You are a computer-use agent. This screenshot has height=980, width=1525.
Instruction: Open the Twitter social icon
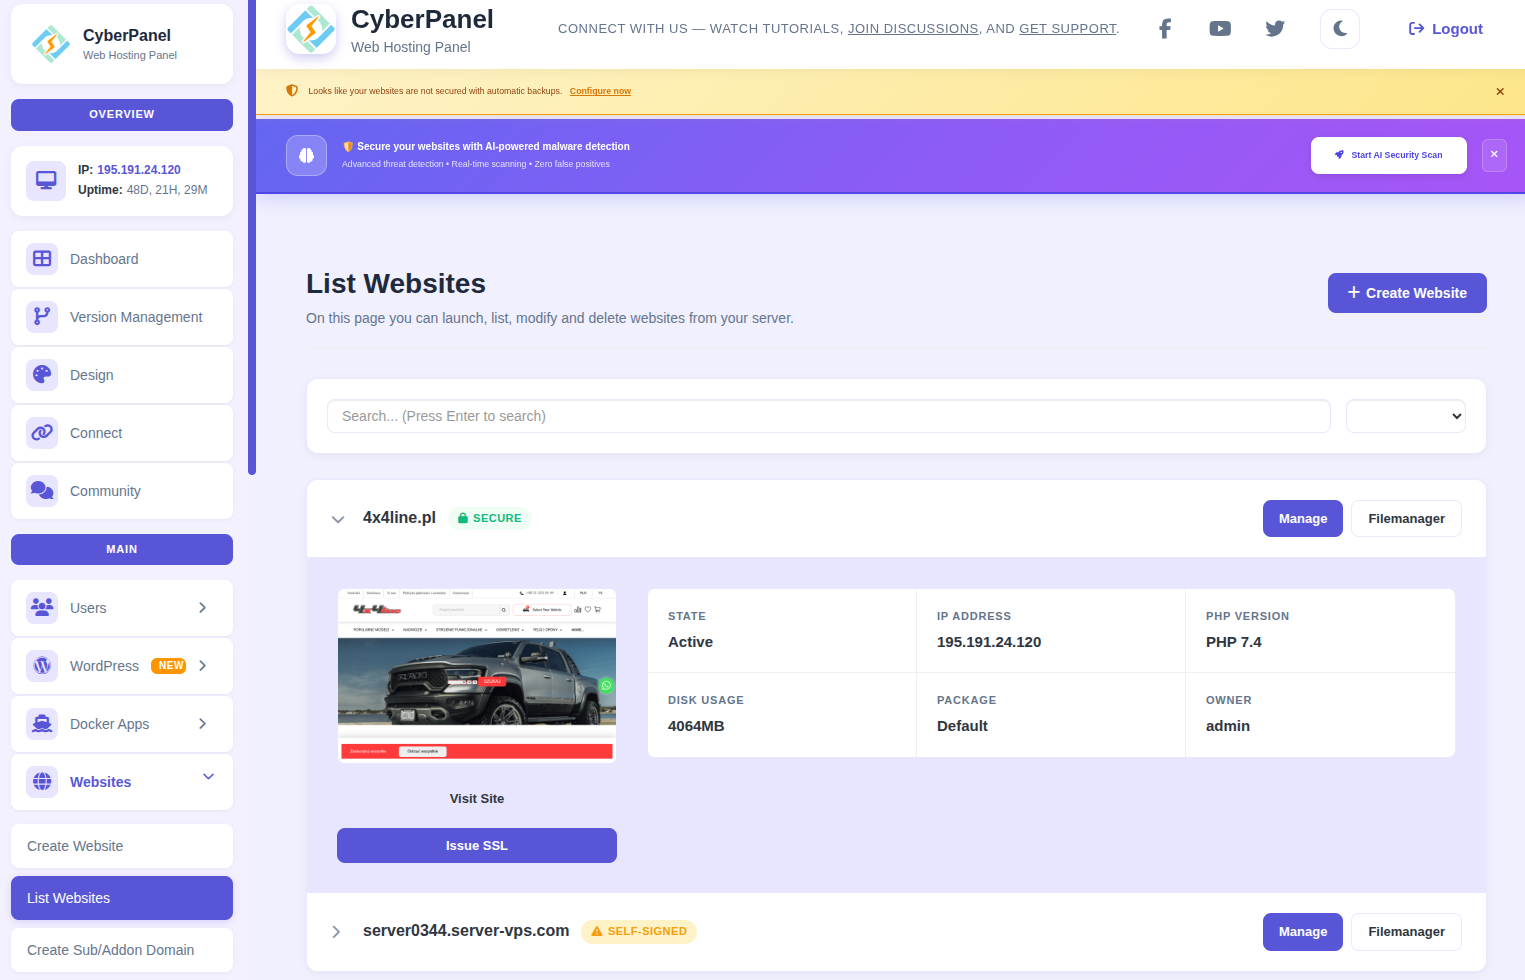tap(1275, 29)
